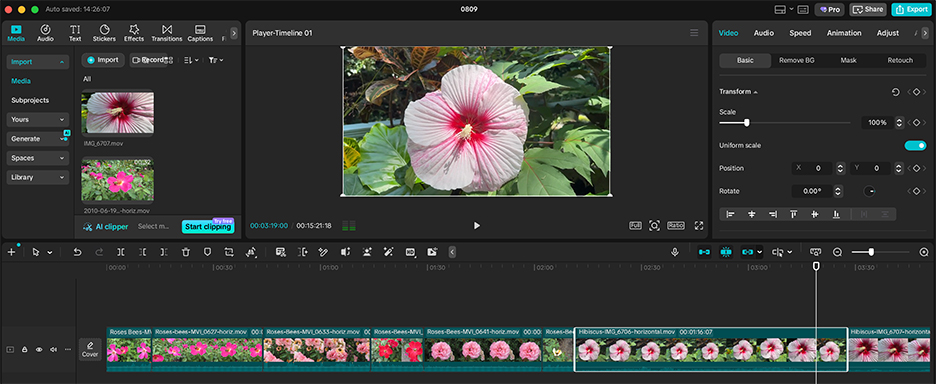Click the fit-timeline preview icon beside zoom out
Screen dimensions: 936x384
click(815, 252)
